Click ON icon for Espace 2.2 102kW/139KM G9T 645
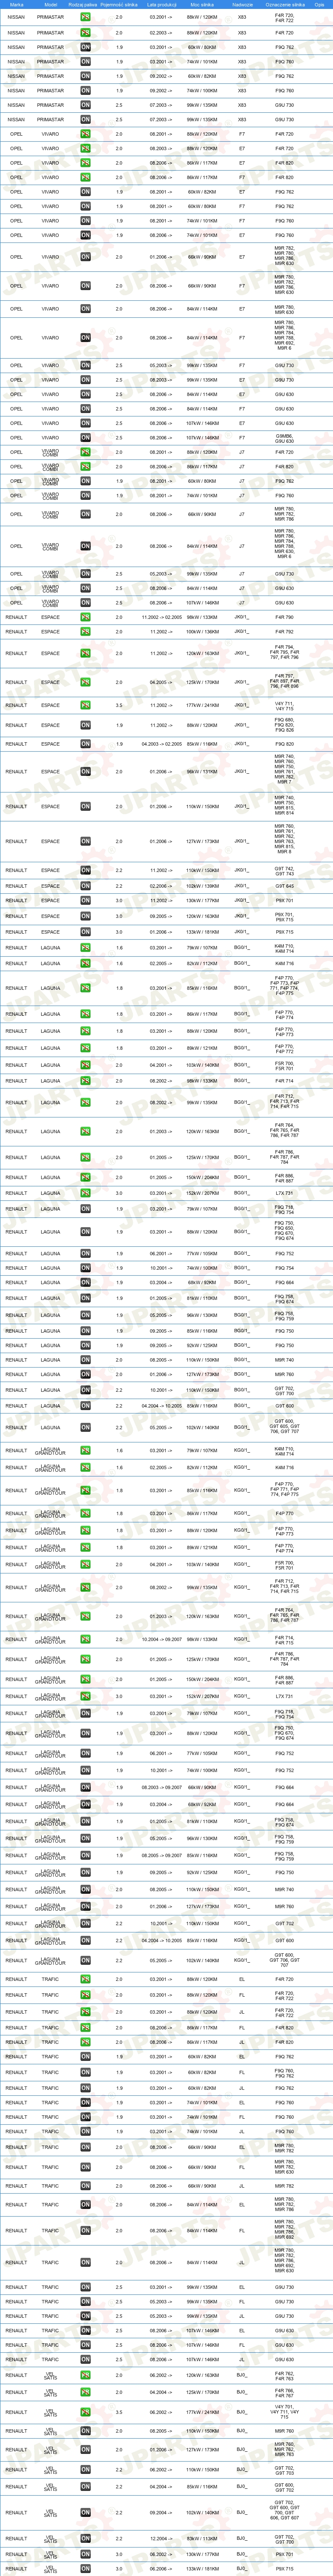This screenshot has height=2576, width=333. 85,885
